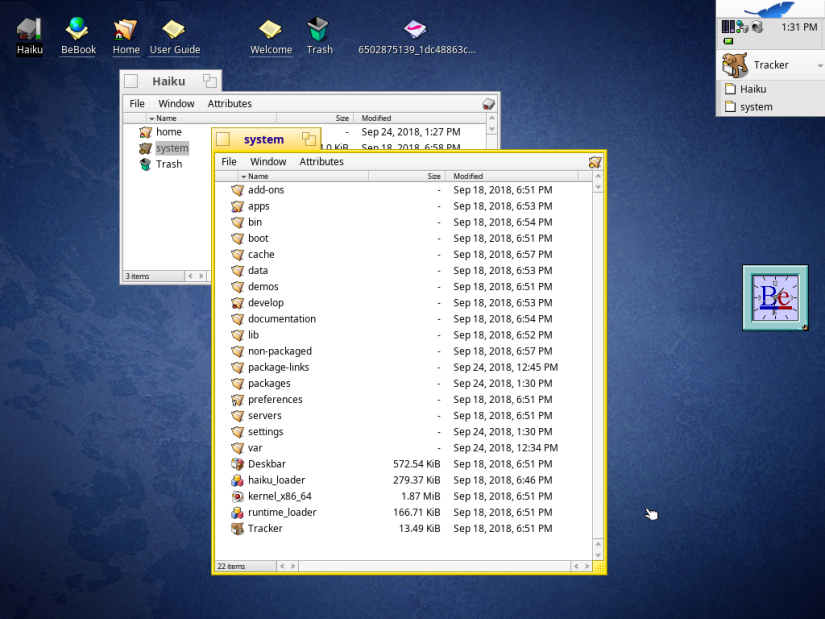Viewport: 825px width, 619px height.
Task: Select the haiku_loader file icon
Action: click(238, 480)
